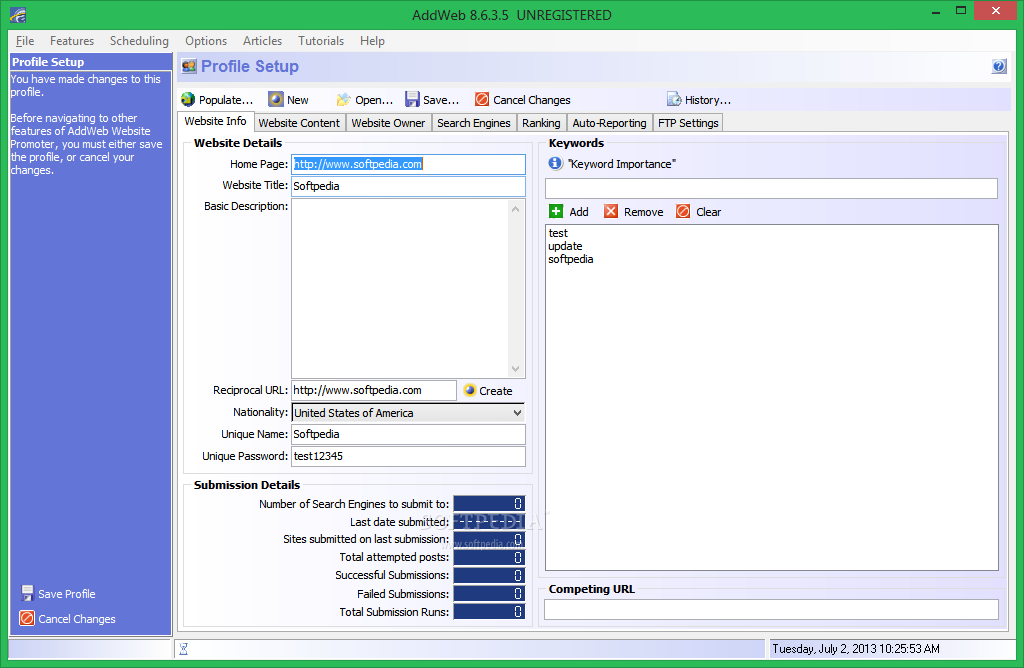Screen dimensions: 1024x668
Task: Click the Create button label
Action: pos(496,390)
